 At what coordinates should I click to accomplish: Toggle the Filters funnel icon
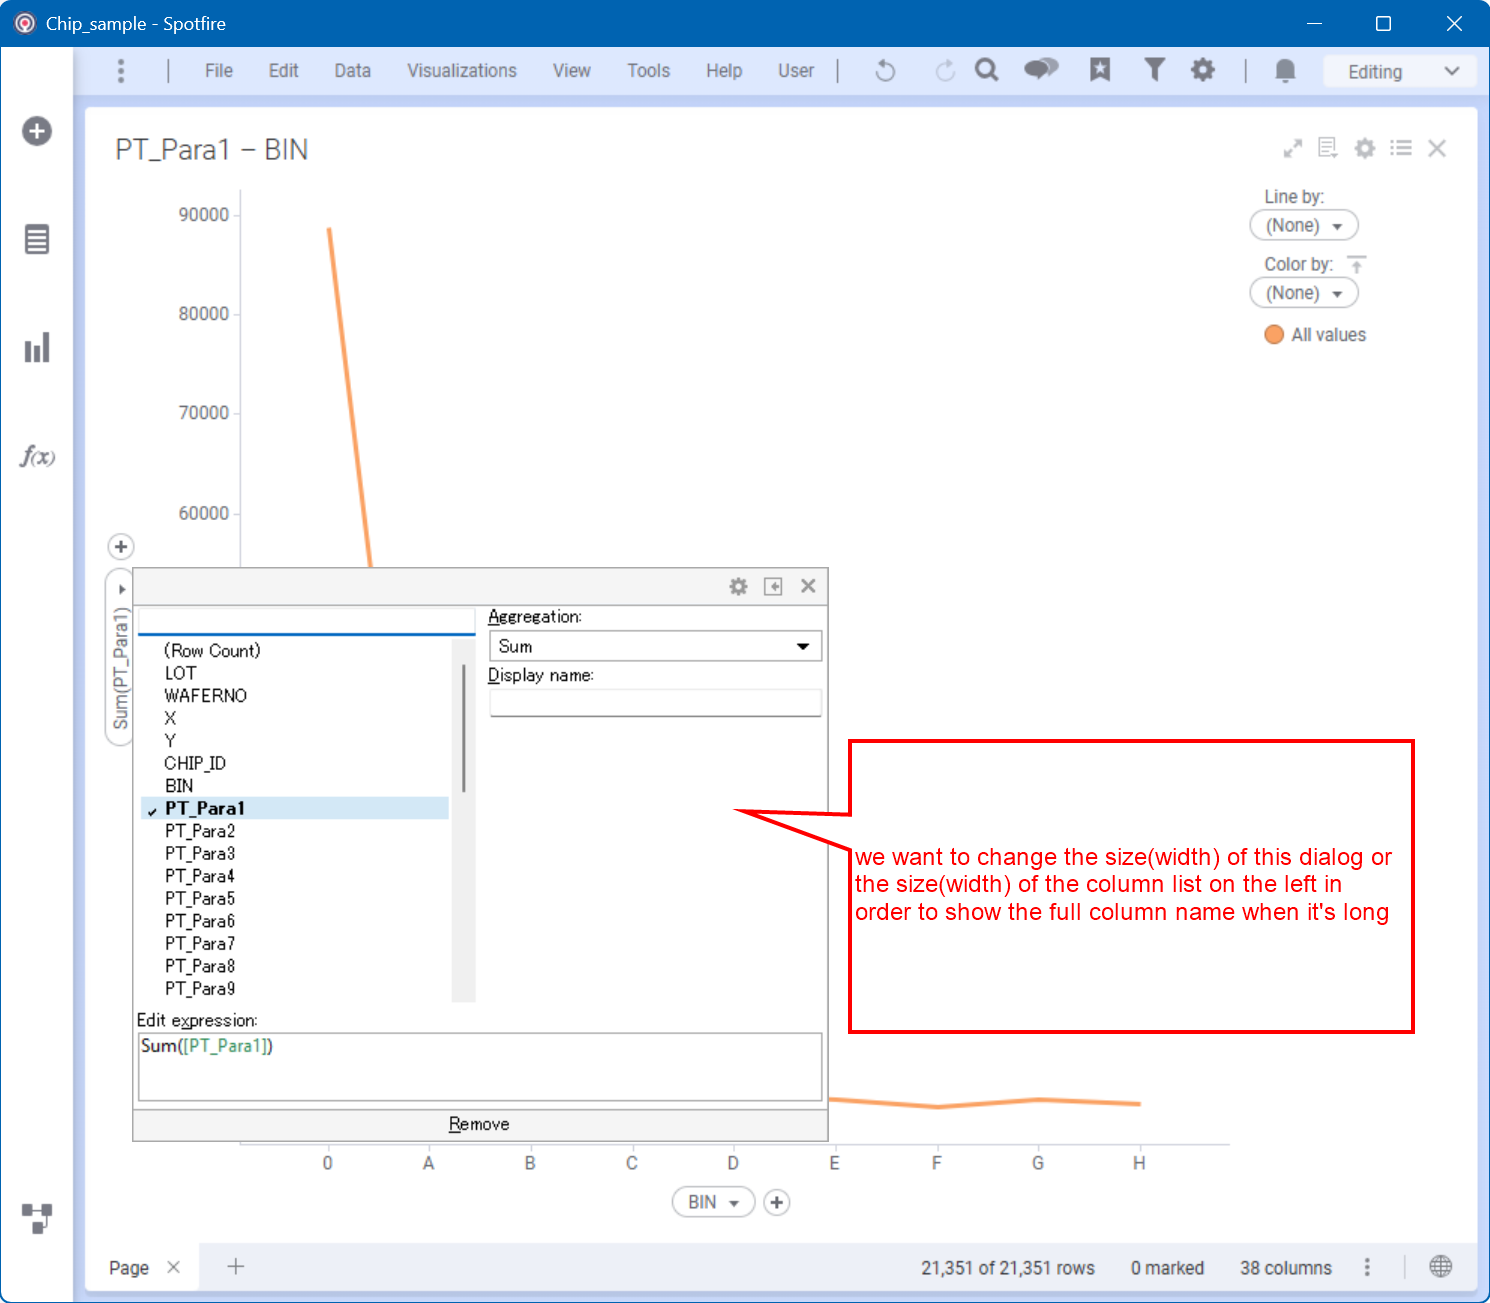[x=1154, y=70]
